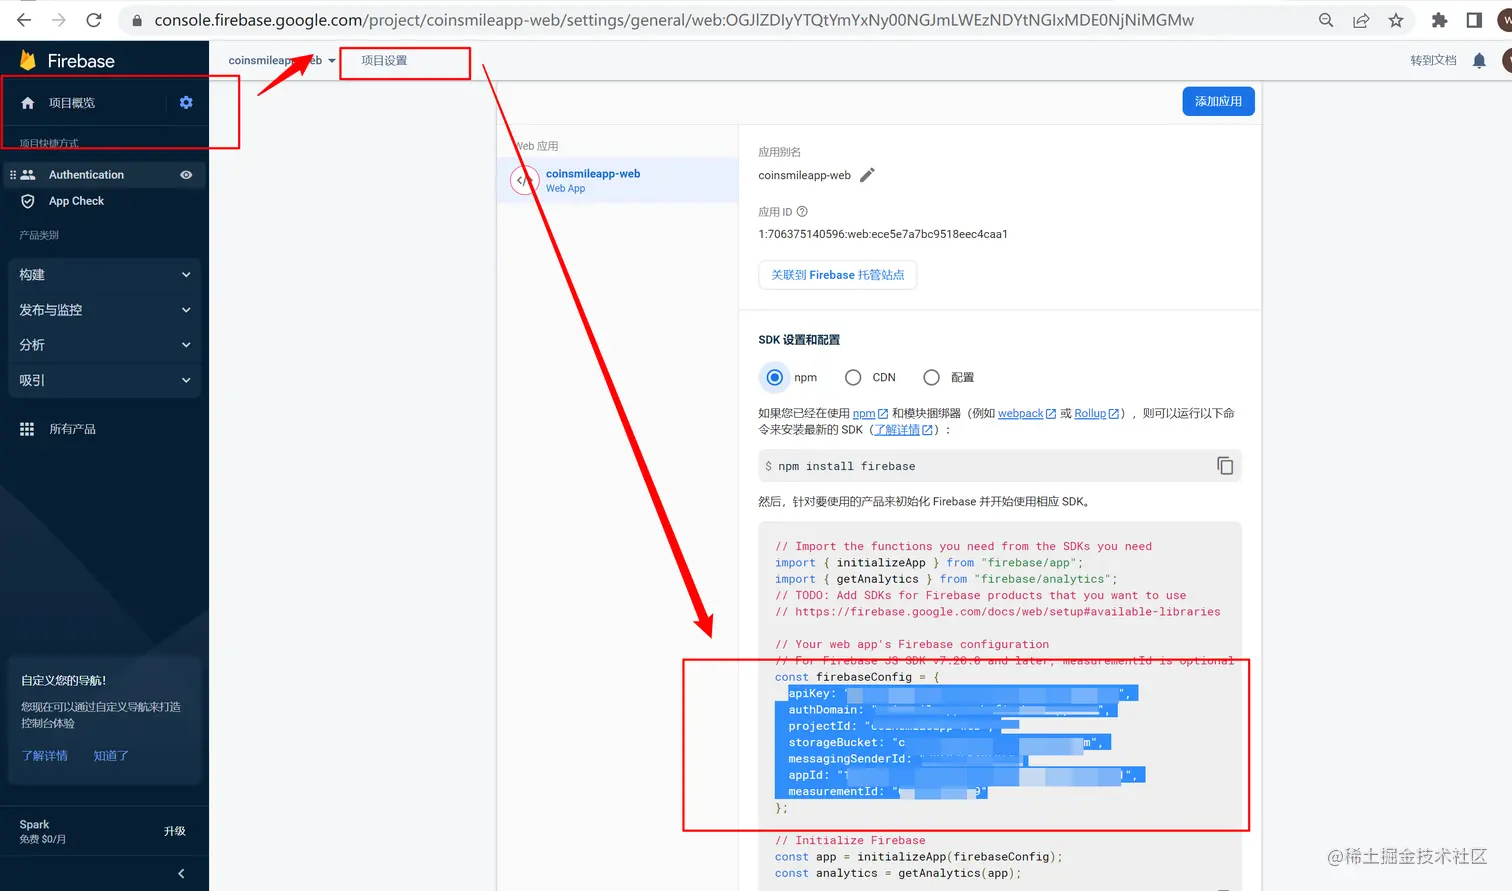
Task: Toggle the browser side panel icon
Action: tap(1474, 20)
